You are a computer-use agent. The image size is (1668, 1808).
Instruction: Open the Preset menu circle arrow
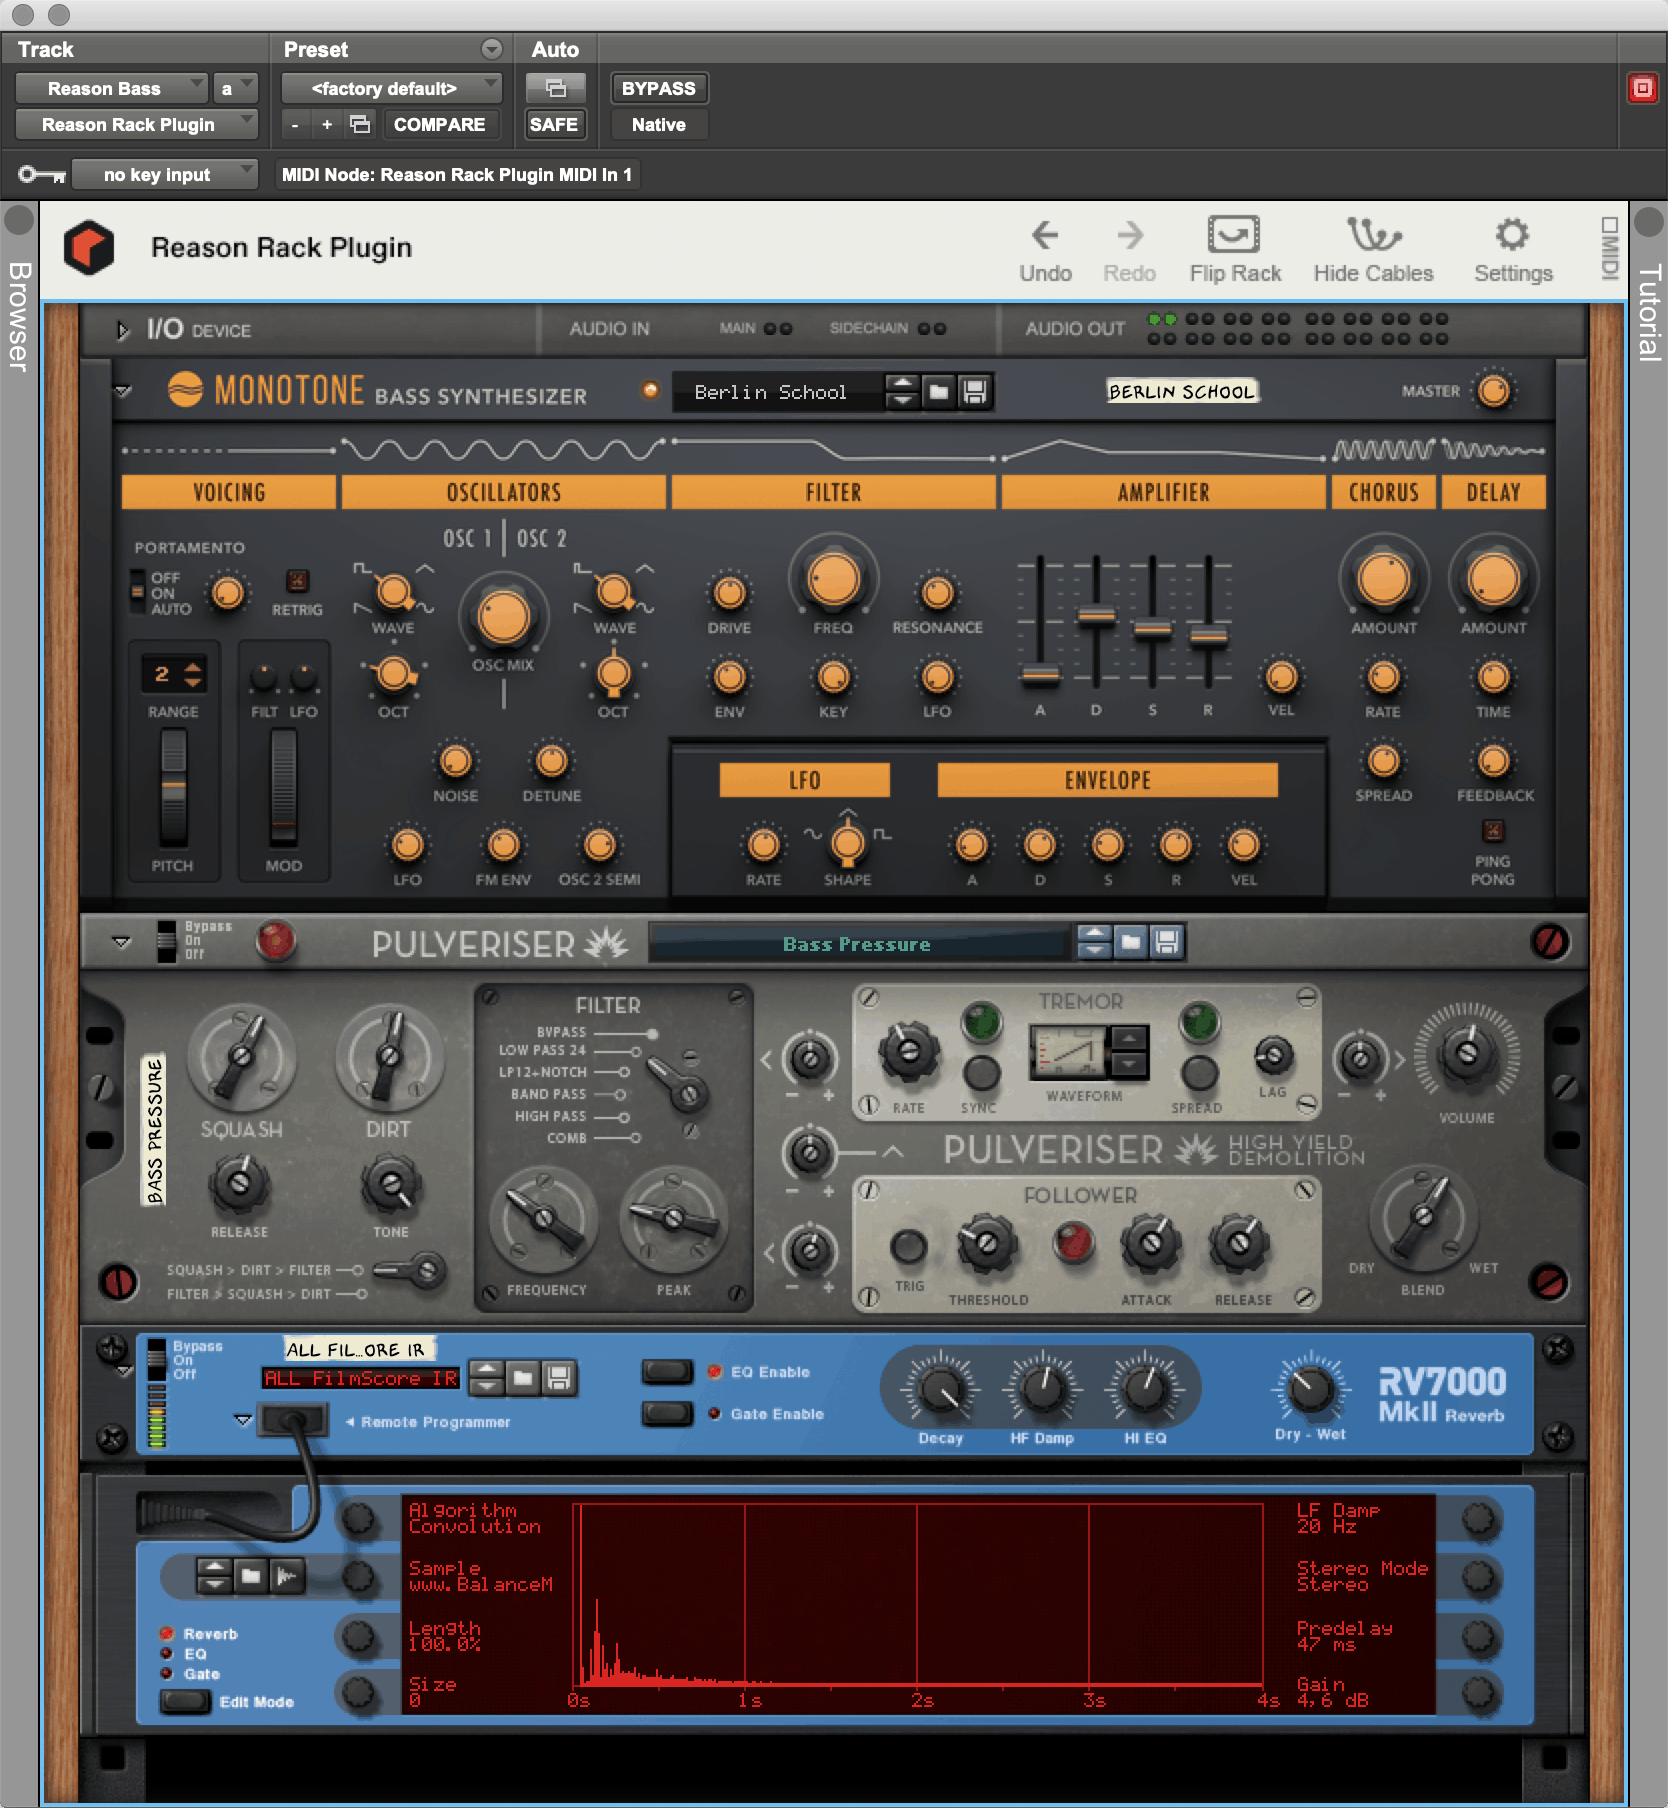click(x=491, y=49)
